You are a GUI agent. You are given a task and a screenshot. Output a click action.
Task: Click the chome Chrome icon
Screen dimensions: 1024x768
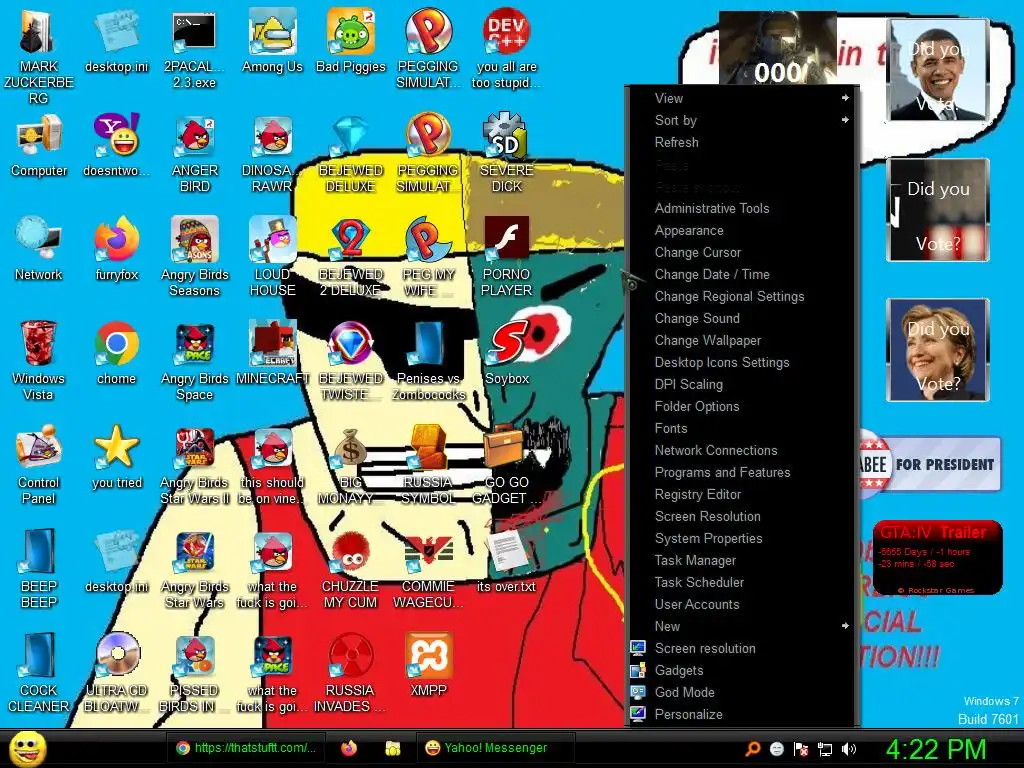[x=116, y=353]
